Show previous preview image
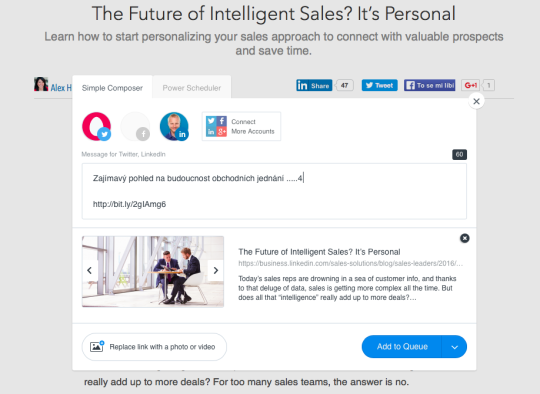 [x=90, y=271]
